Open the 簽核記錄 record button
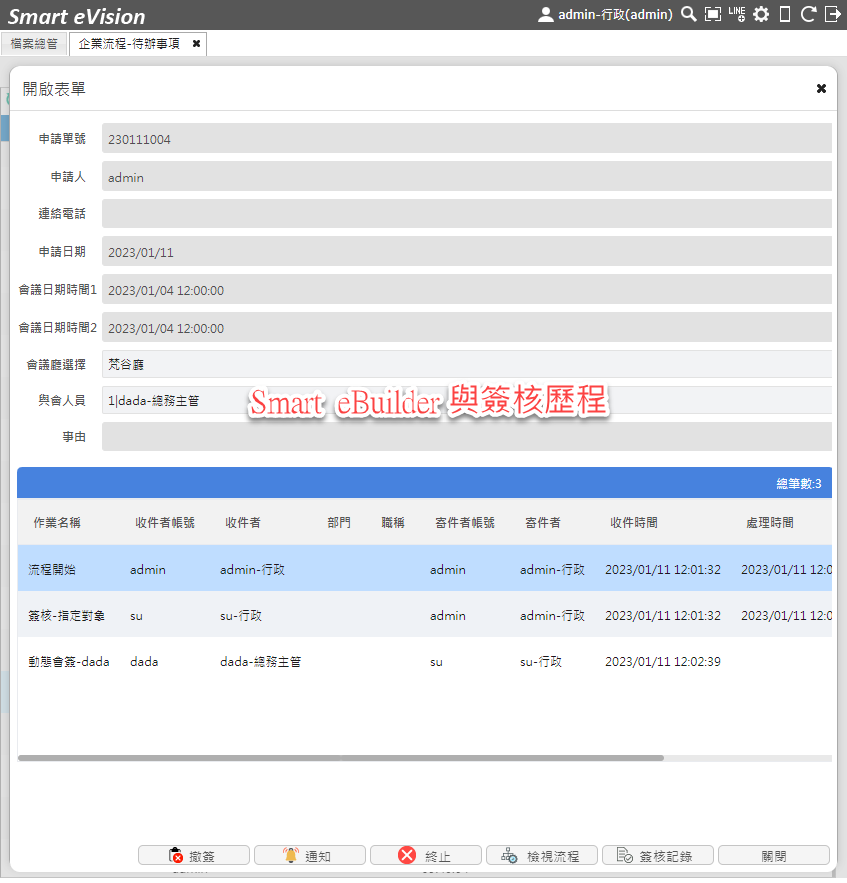The height and width of the screenshot is (883, 847). click(x=657, y=854)
